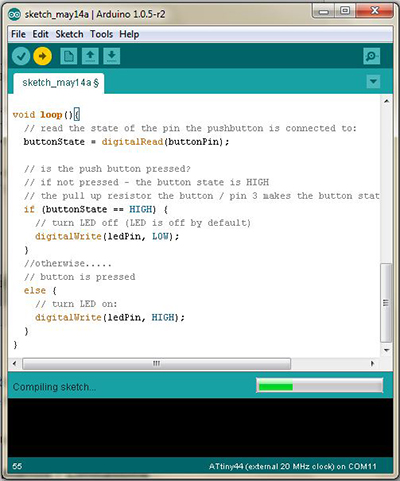This screenshot has width=400, height=481.
Task: Click the ATtiny44 board status text
Action: 292,466
